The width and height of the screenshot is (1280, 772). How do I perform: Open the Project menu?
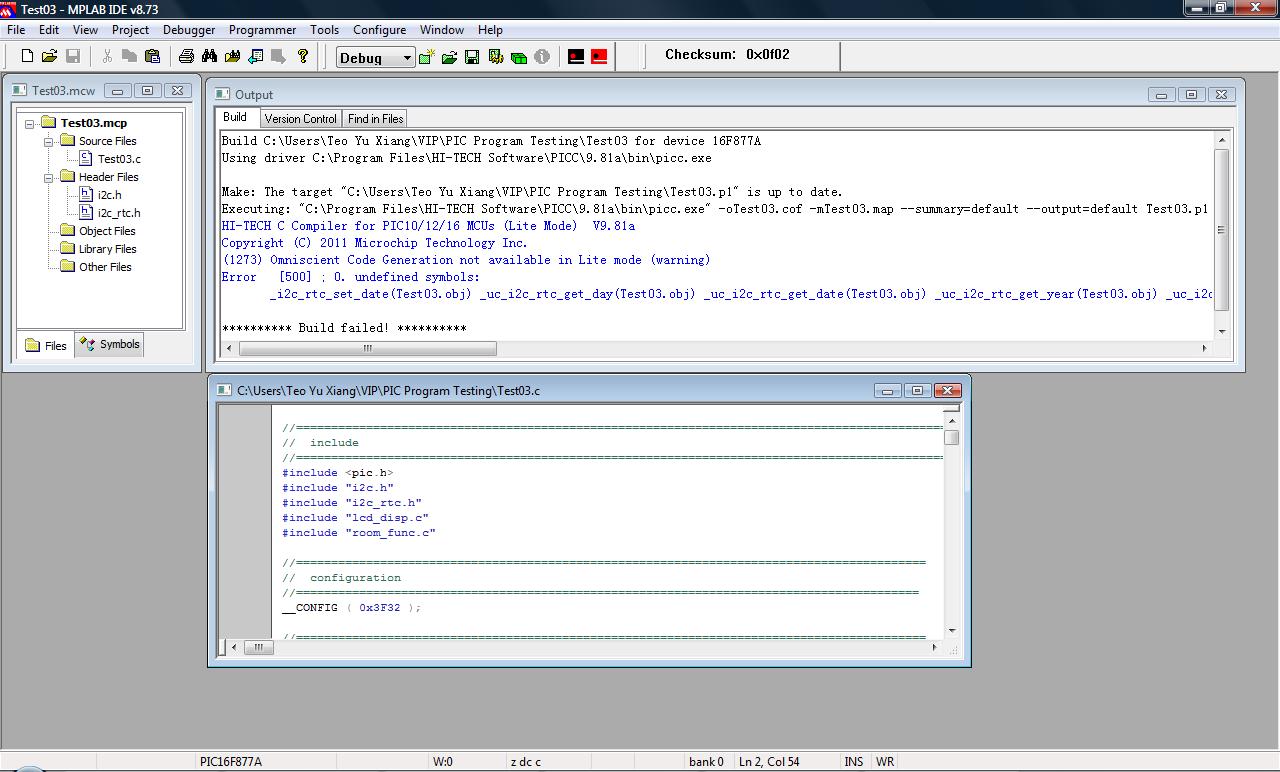[130, 30]
